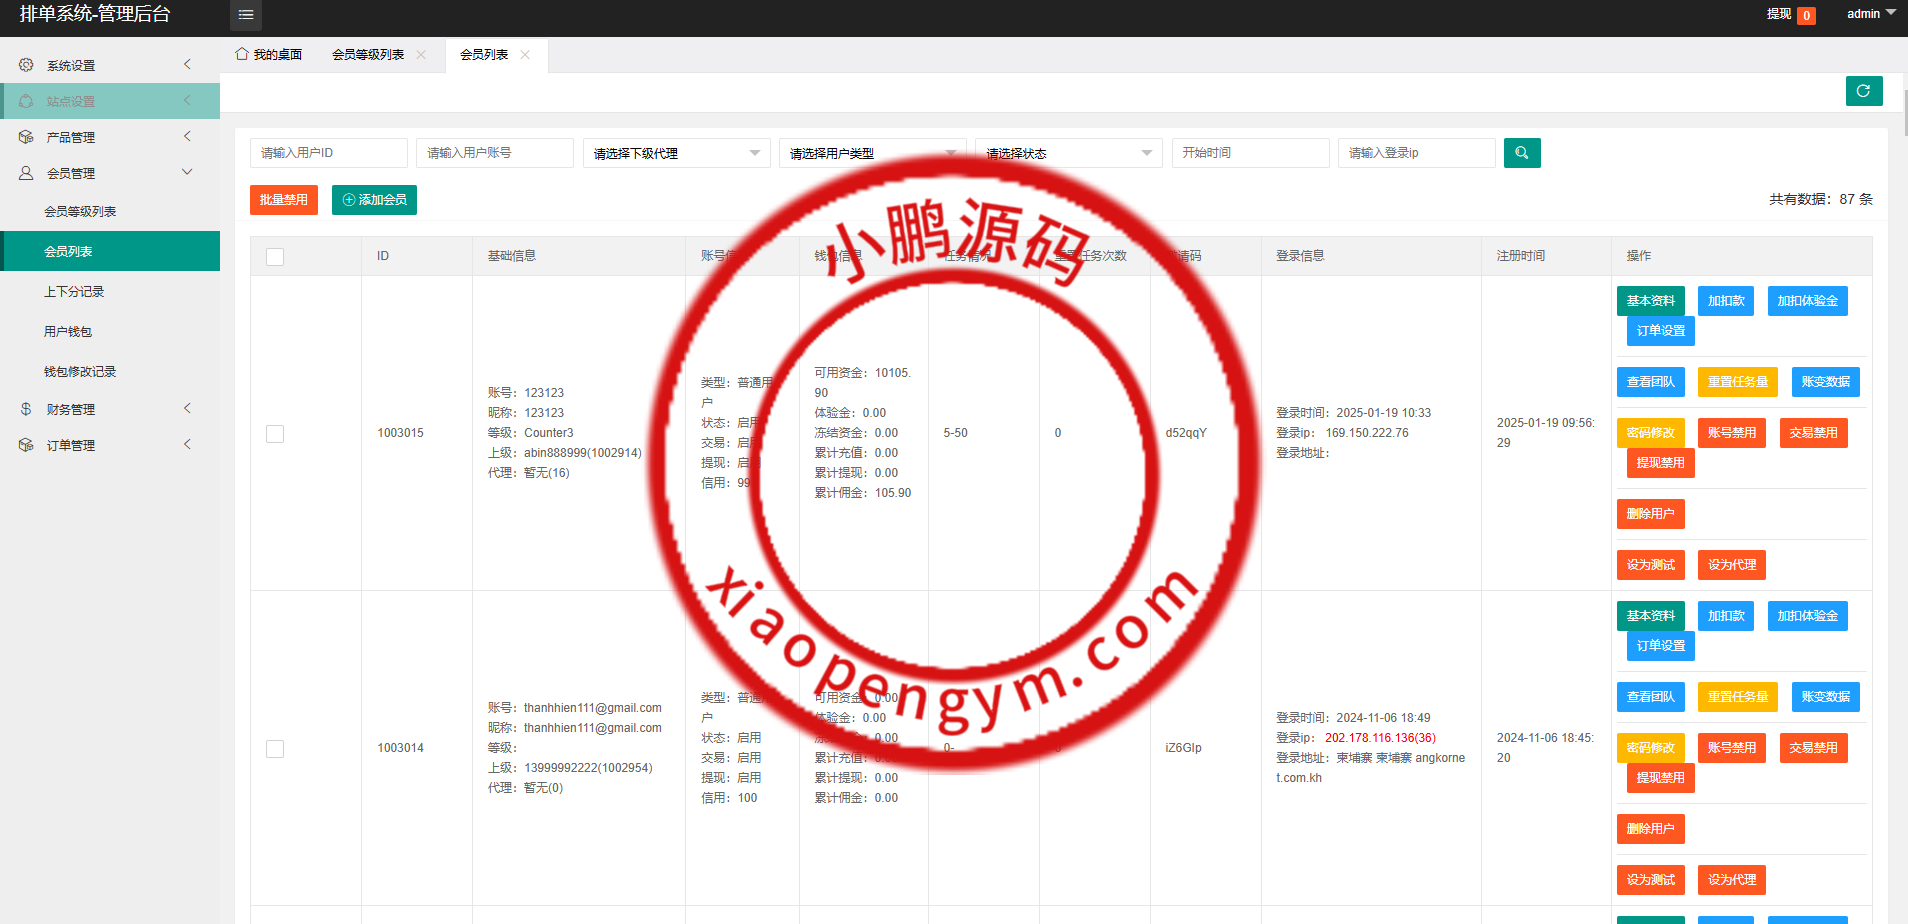Click the member management person icon

pyautogui.click(x=26, y=173)
